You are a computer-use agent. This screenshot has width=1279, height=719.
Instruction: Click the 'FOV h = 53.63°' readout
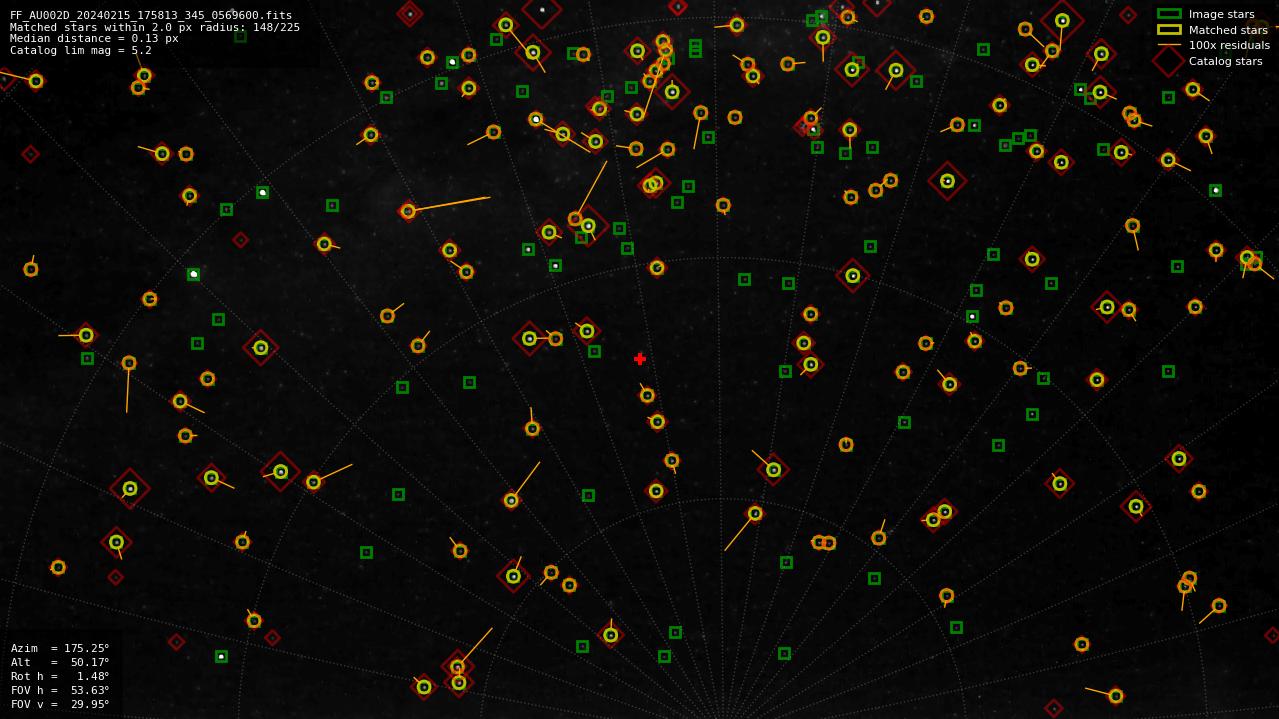(60, 690)
